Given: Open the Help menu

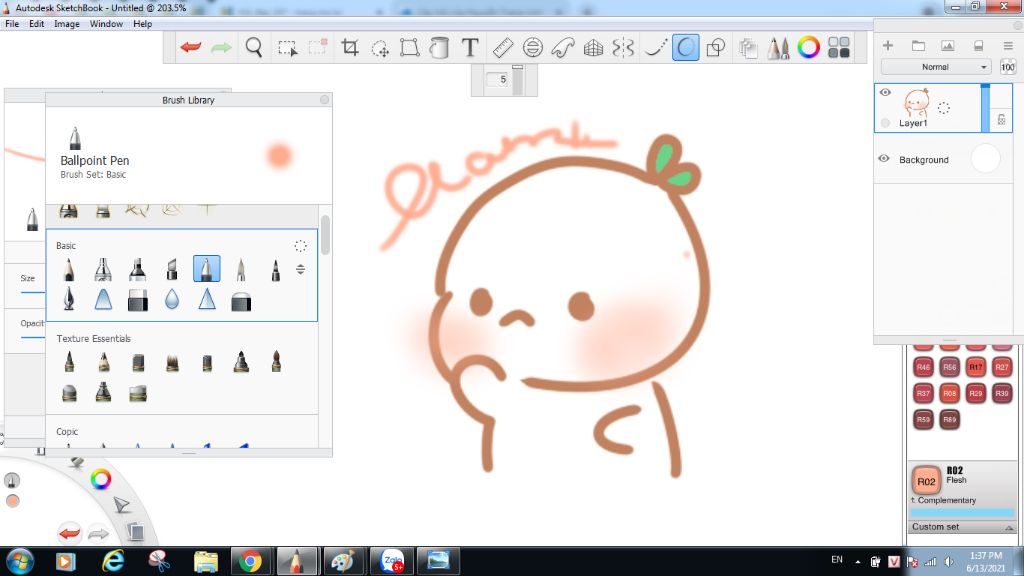Looking at the screenshot, I should [142, 24].
